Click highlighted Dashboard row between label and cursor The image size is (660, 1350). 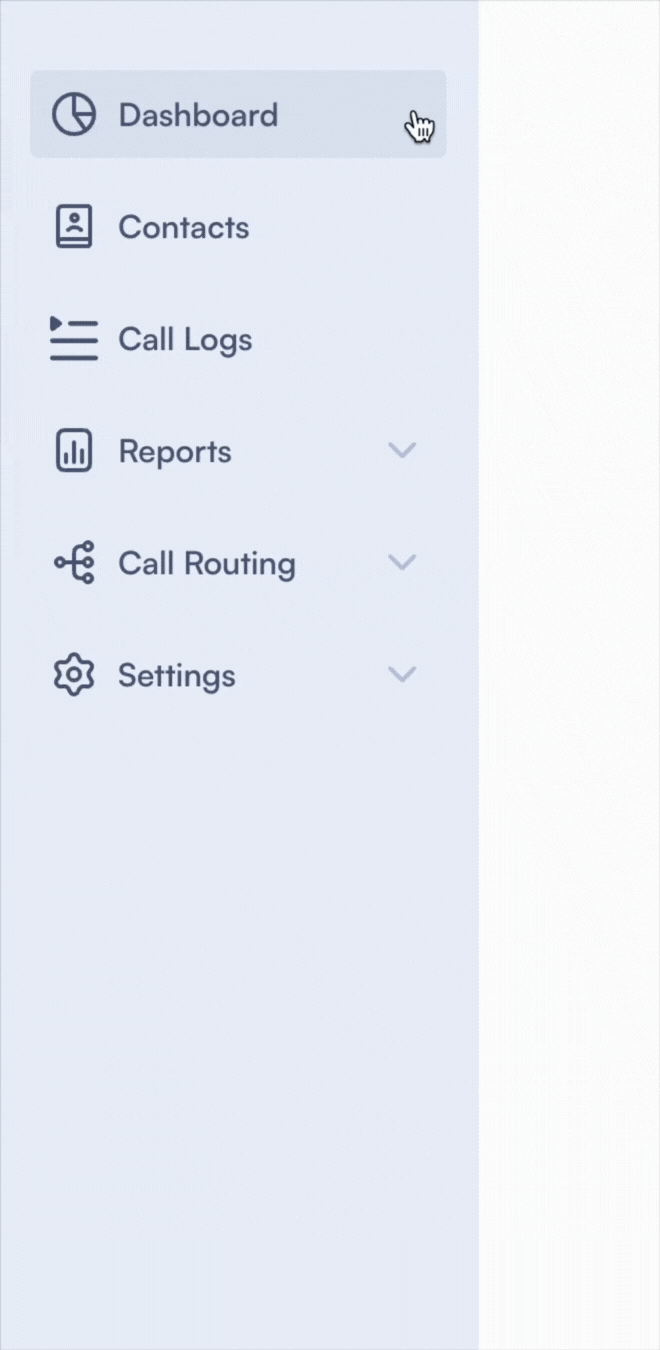340,115
